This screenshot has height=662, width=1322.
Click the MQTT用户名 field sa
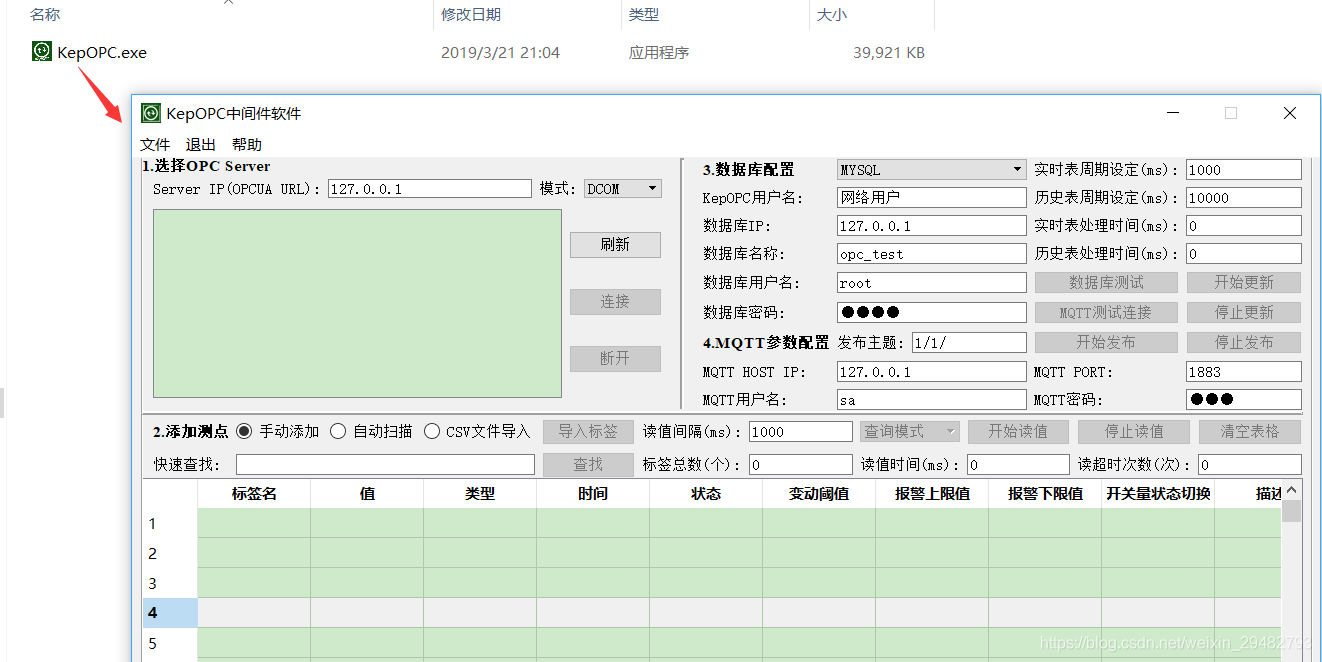(932, 400)
